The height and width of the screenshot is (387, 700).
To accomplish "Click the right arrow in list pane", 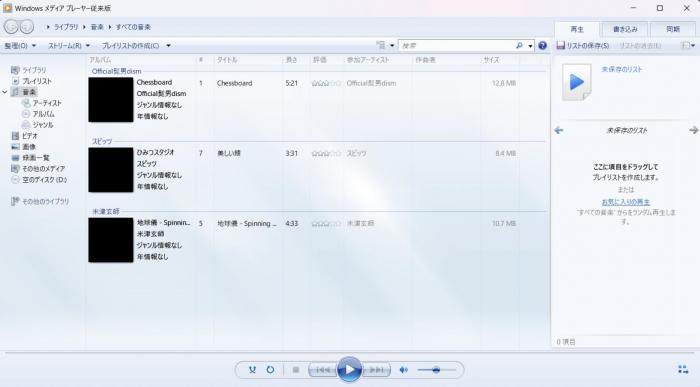I will tap(693, 130).
